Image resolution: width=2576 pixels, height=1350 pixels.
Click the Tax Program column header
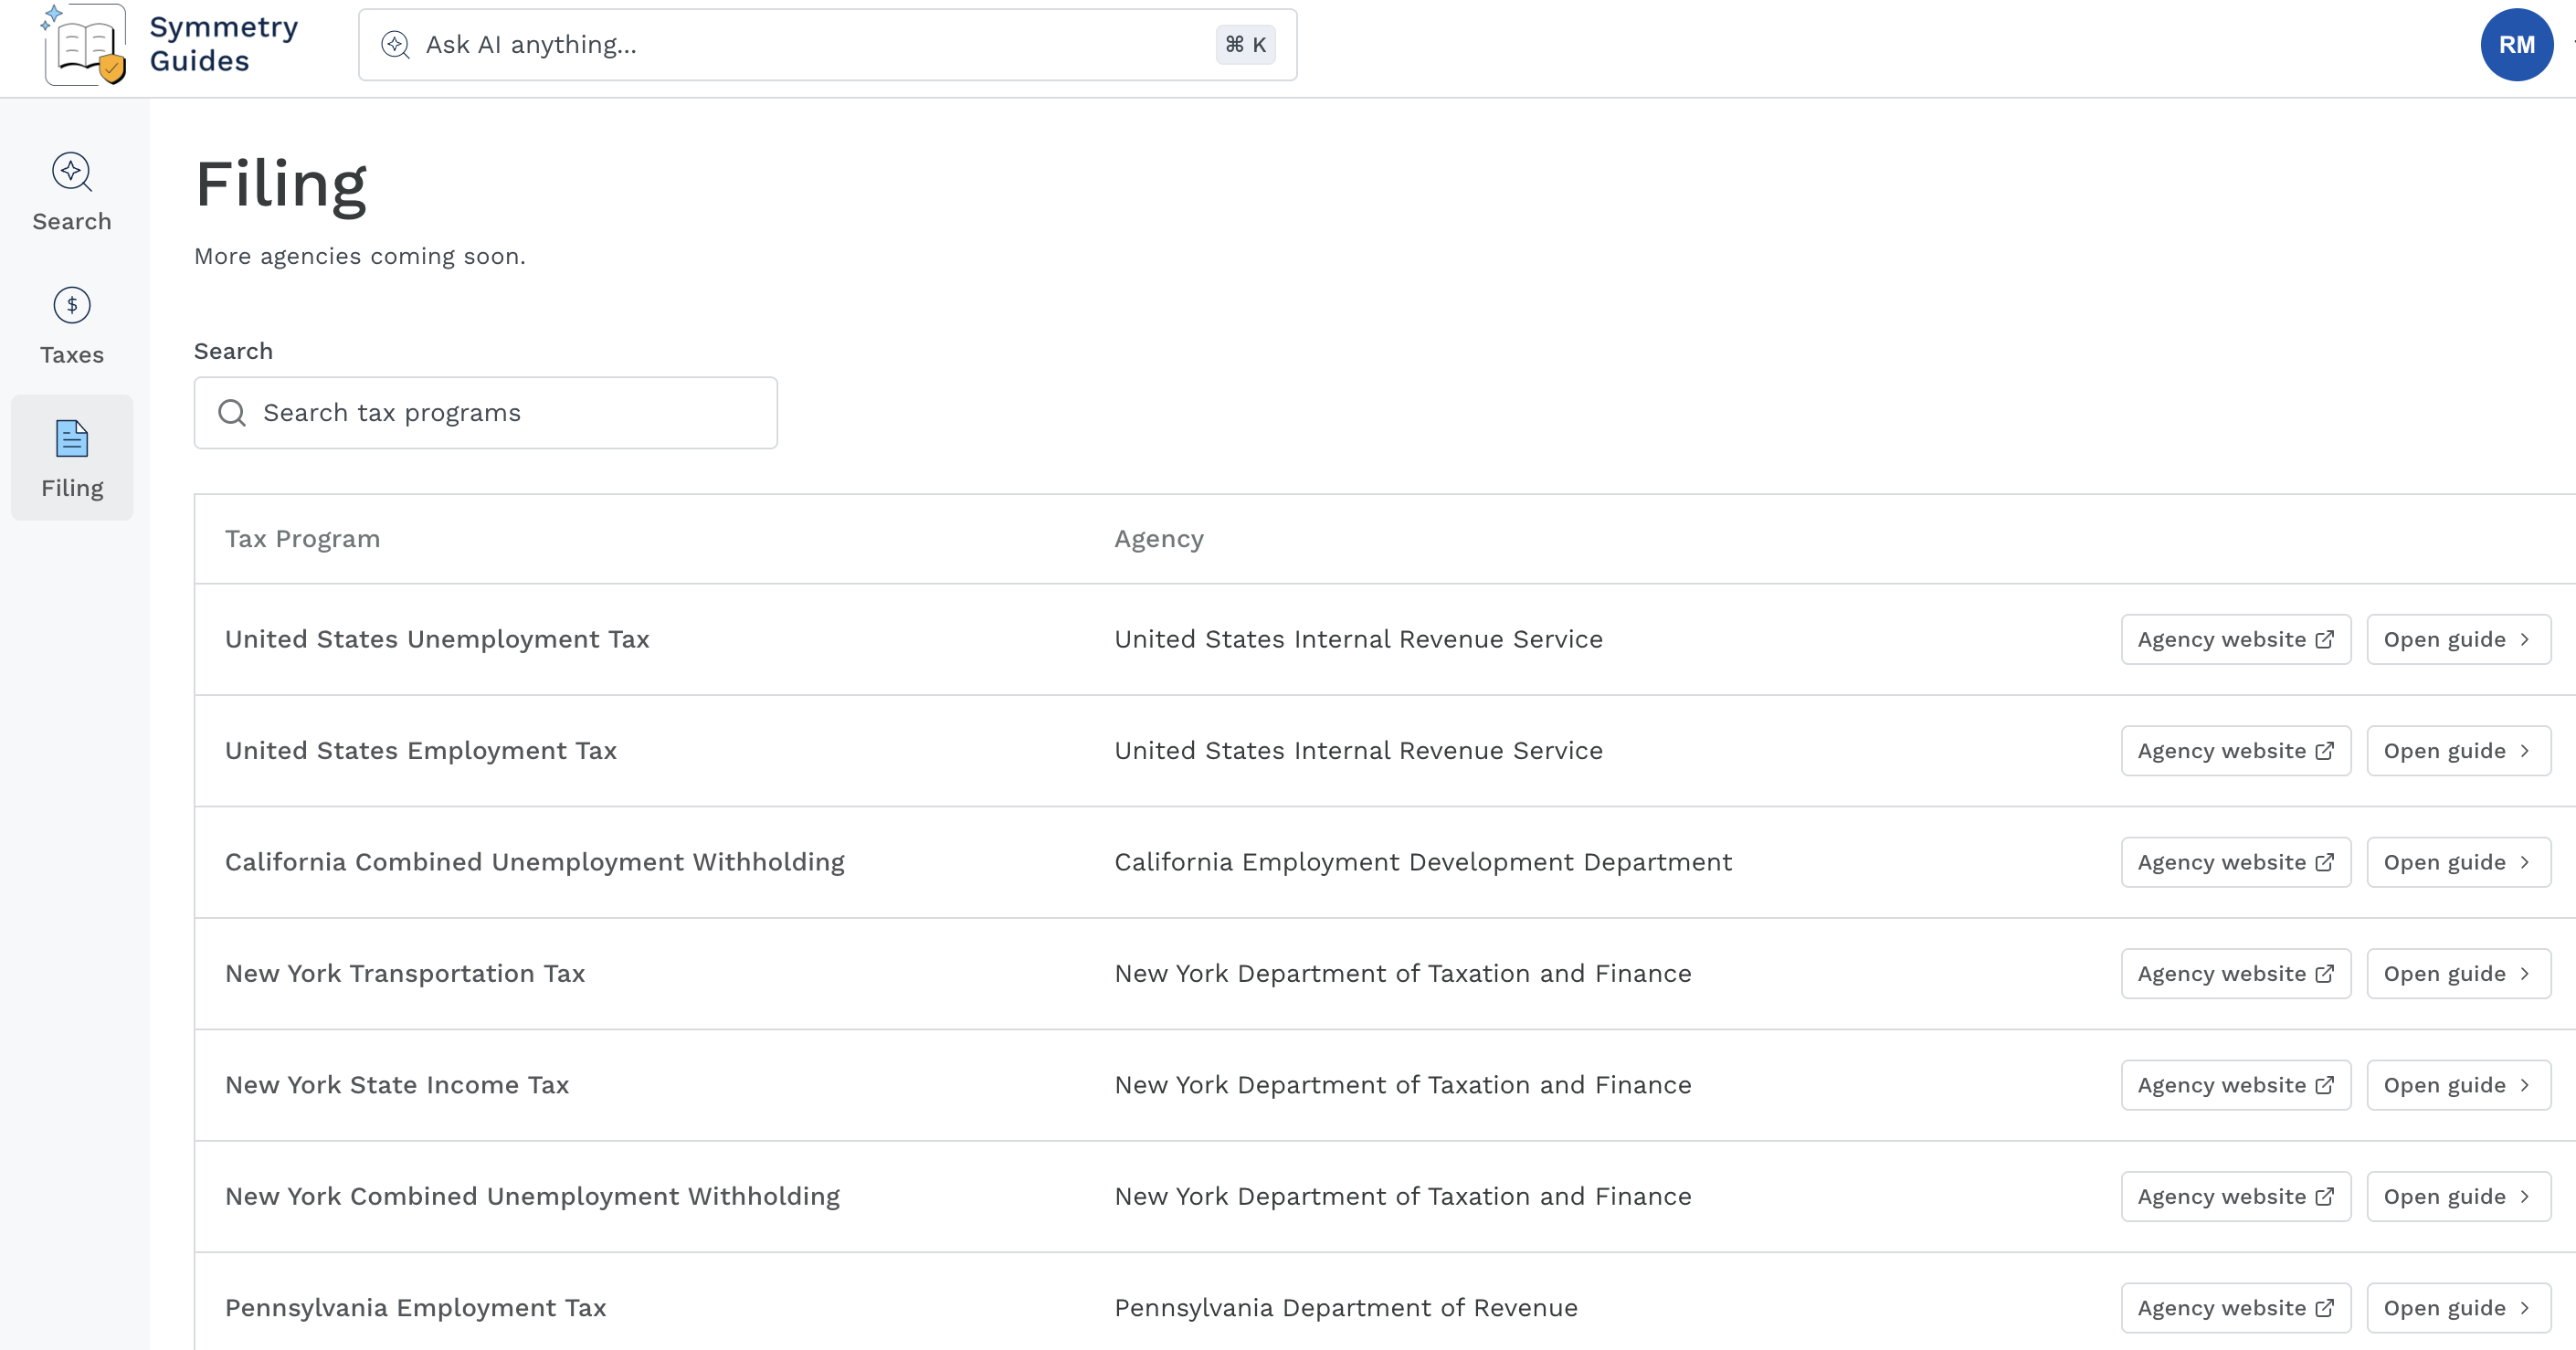[302, 539]
